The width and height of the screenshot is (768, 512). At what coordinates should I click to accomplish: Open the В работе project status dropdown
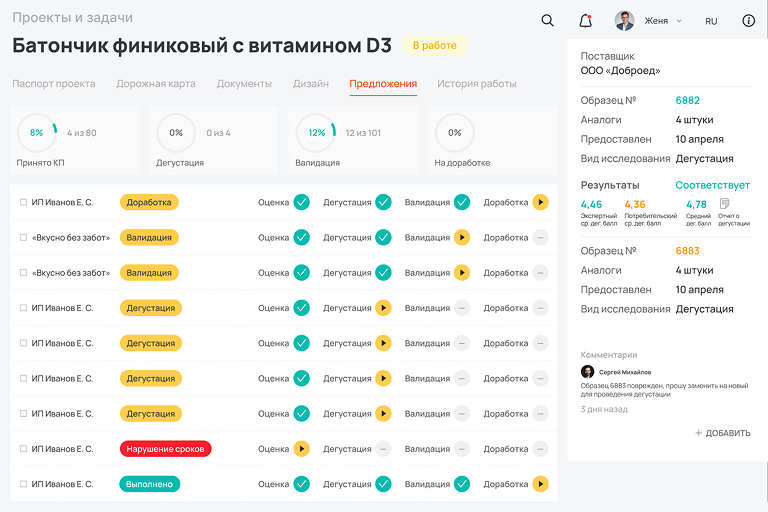(x=434, y=46)
